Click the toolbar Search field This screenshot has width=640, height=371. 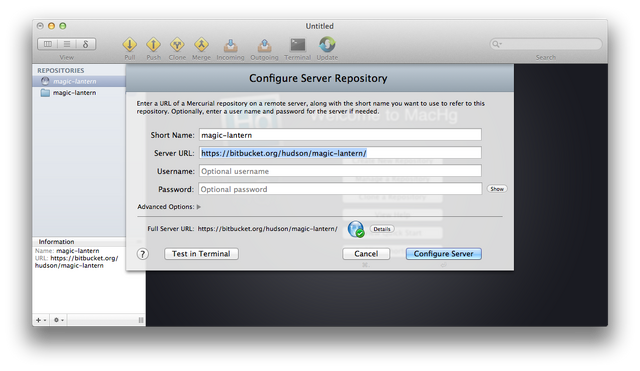pyautogui.click(x=546, y=44)
